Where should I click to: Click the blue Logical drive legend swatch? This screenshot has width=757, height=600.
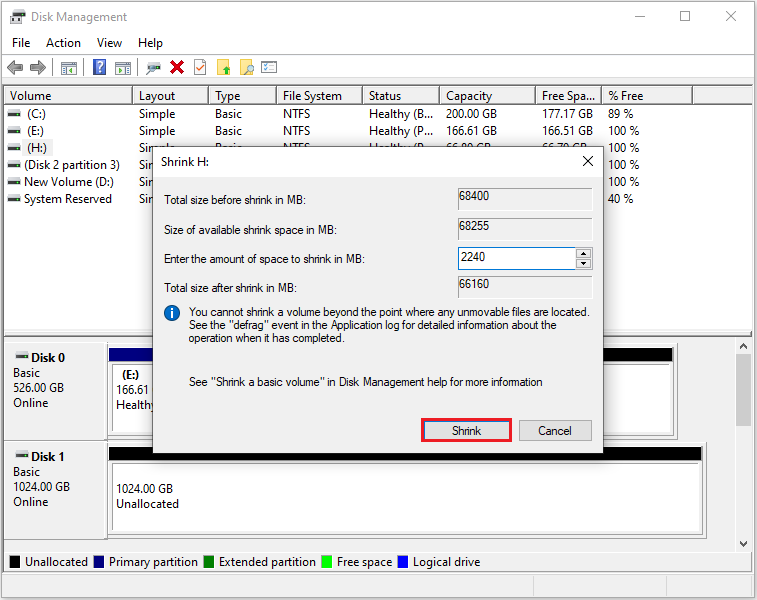(403, 562)
